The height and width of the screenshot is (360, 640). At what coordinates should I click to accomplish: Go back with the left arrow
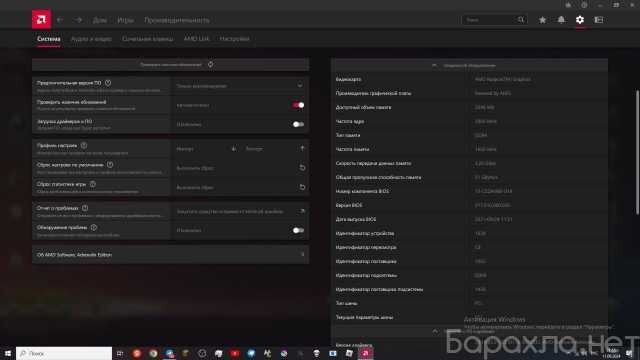(x=60, y=20)
